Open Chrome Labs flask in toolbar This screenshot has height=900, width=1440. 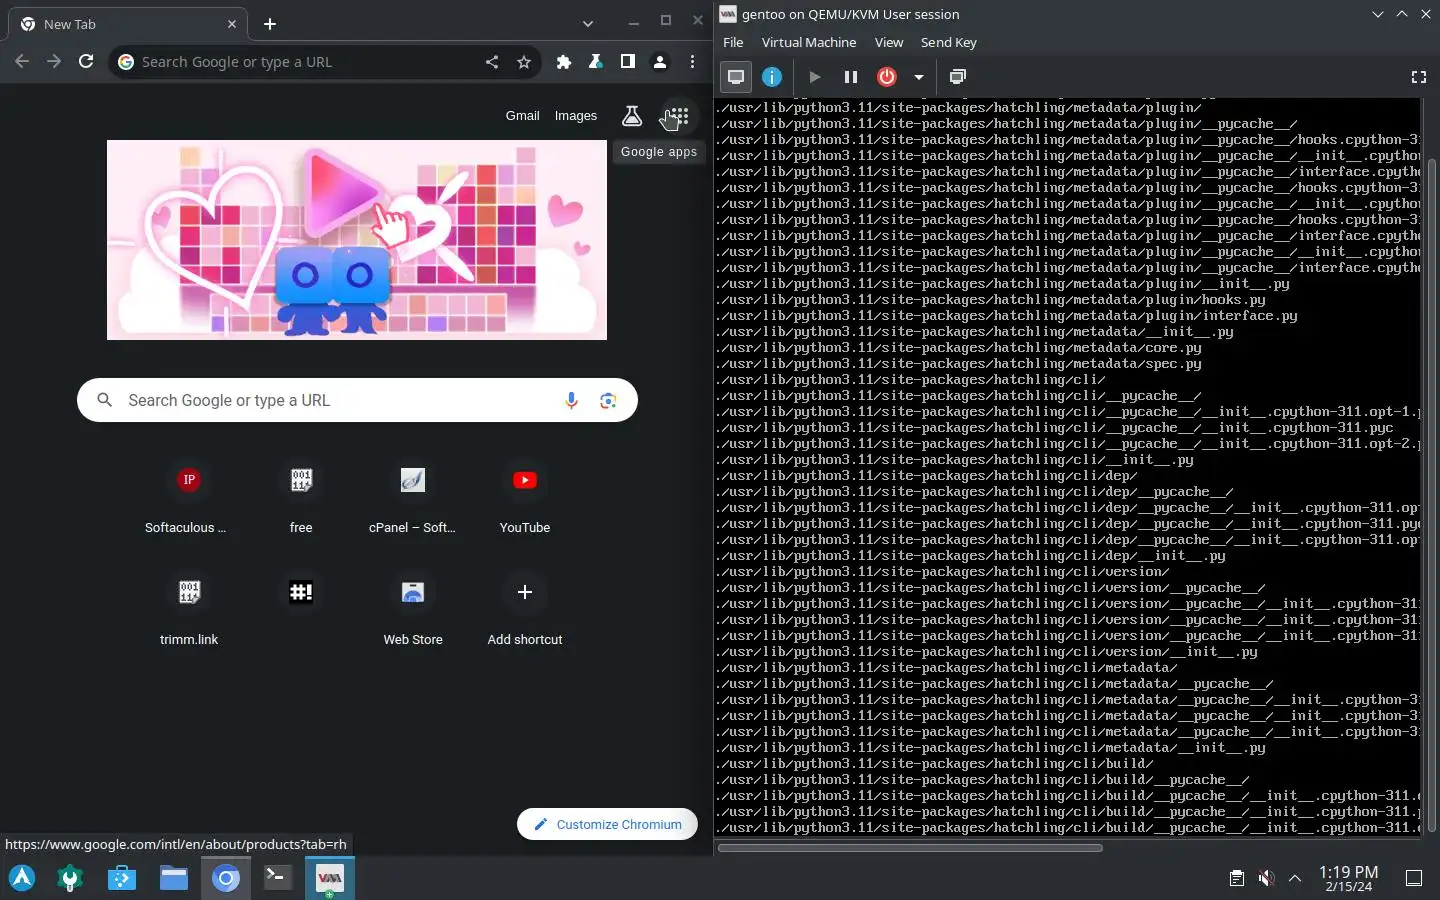point(596,62)
